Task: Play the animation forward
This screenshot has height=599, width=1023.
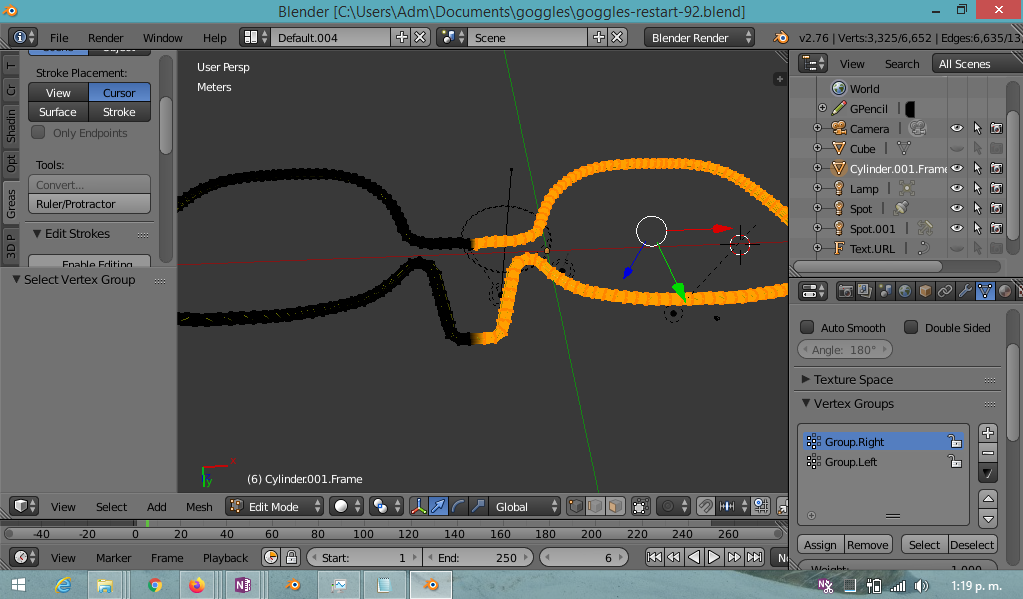Action: [714, 557]
